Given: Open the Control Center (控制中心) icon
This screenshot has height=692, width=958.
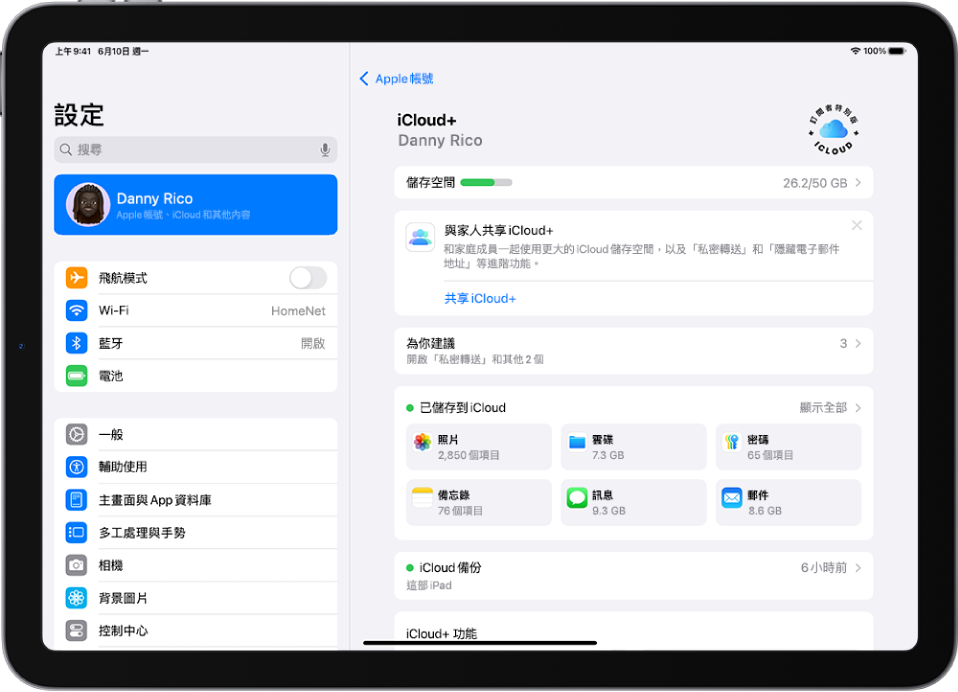Looking at the screenshot, I should tap(76, 630).
